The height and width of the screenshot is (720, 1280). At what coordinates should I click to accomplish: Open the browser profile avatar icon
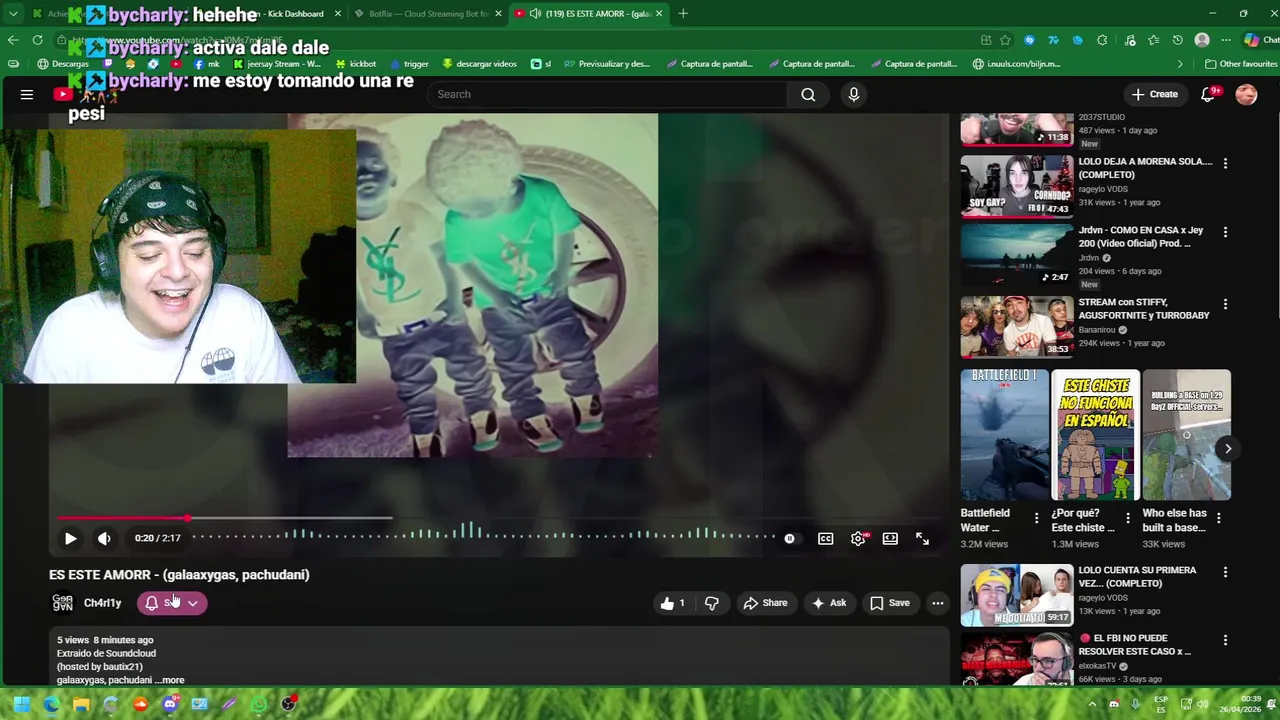point(1202,40)
